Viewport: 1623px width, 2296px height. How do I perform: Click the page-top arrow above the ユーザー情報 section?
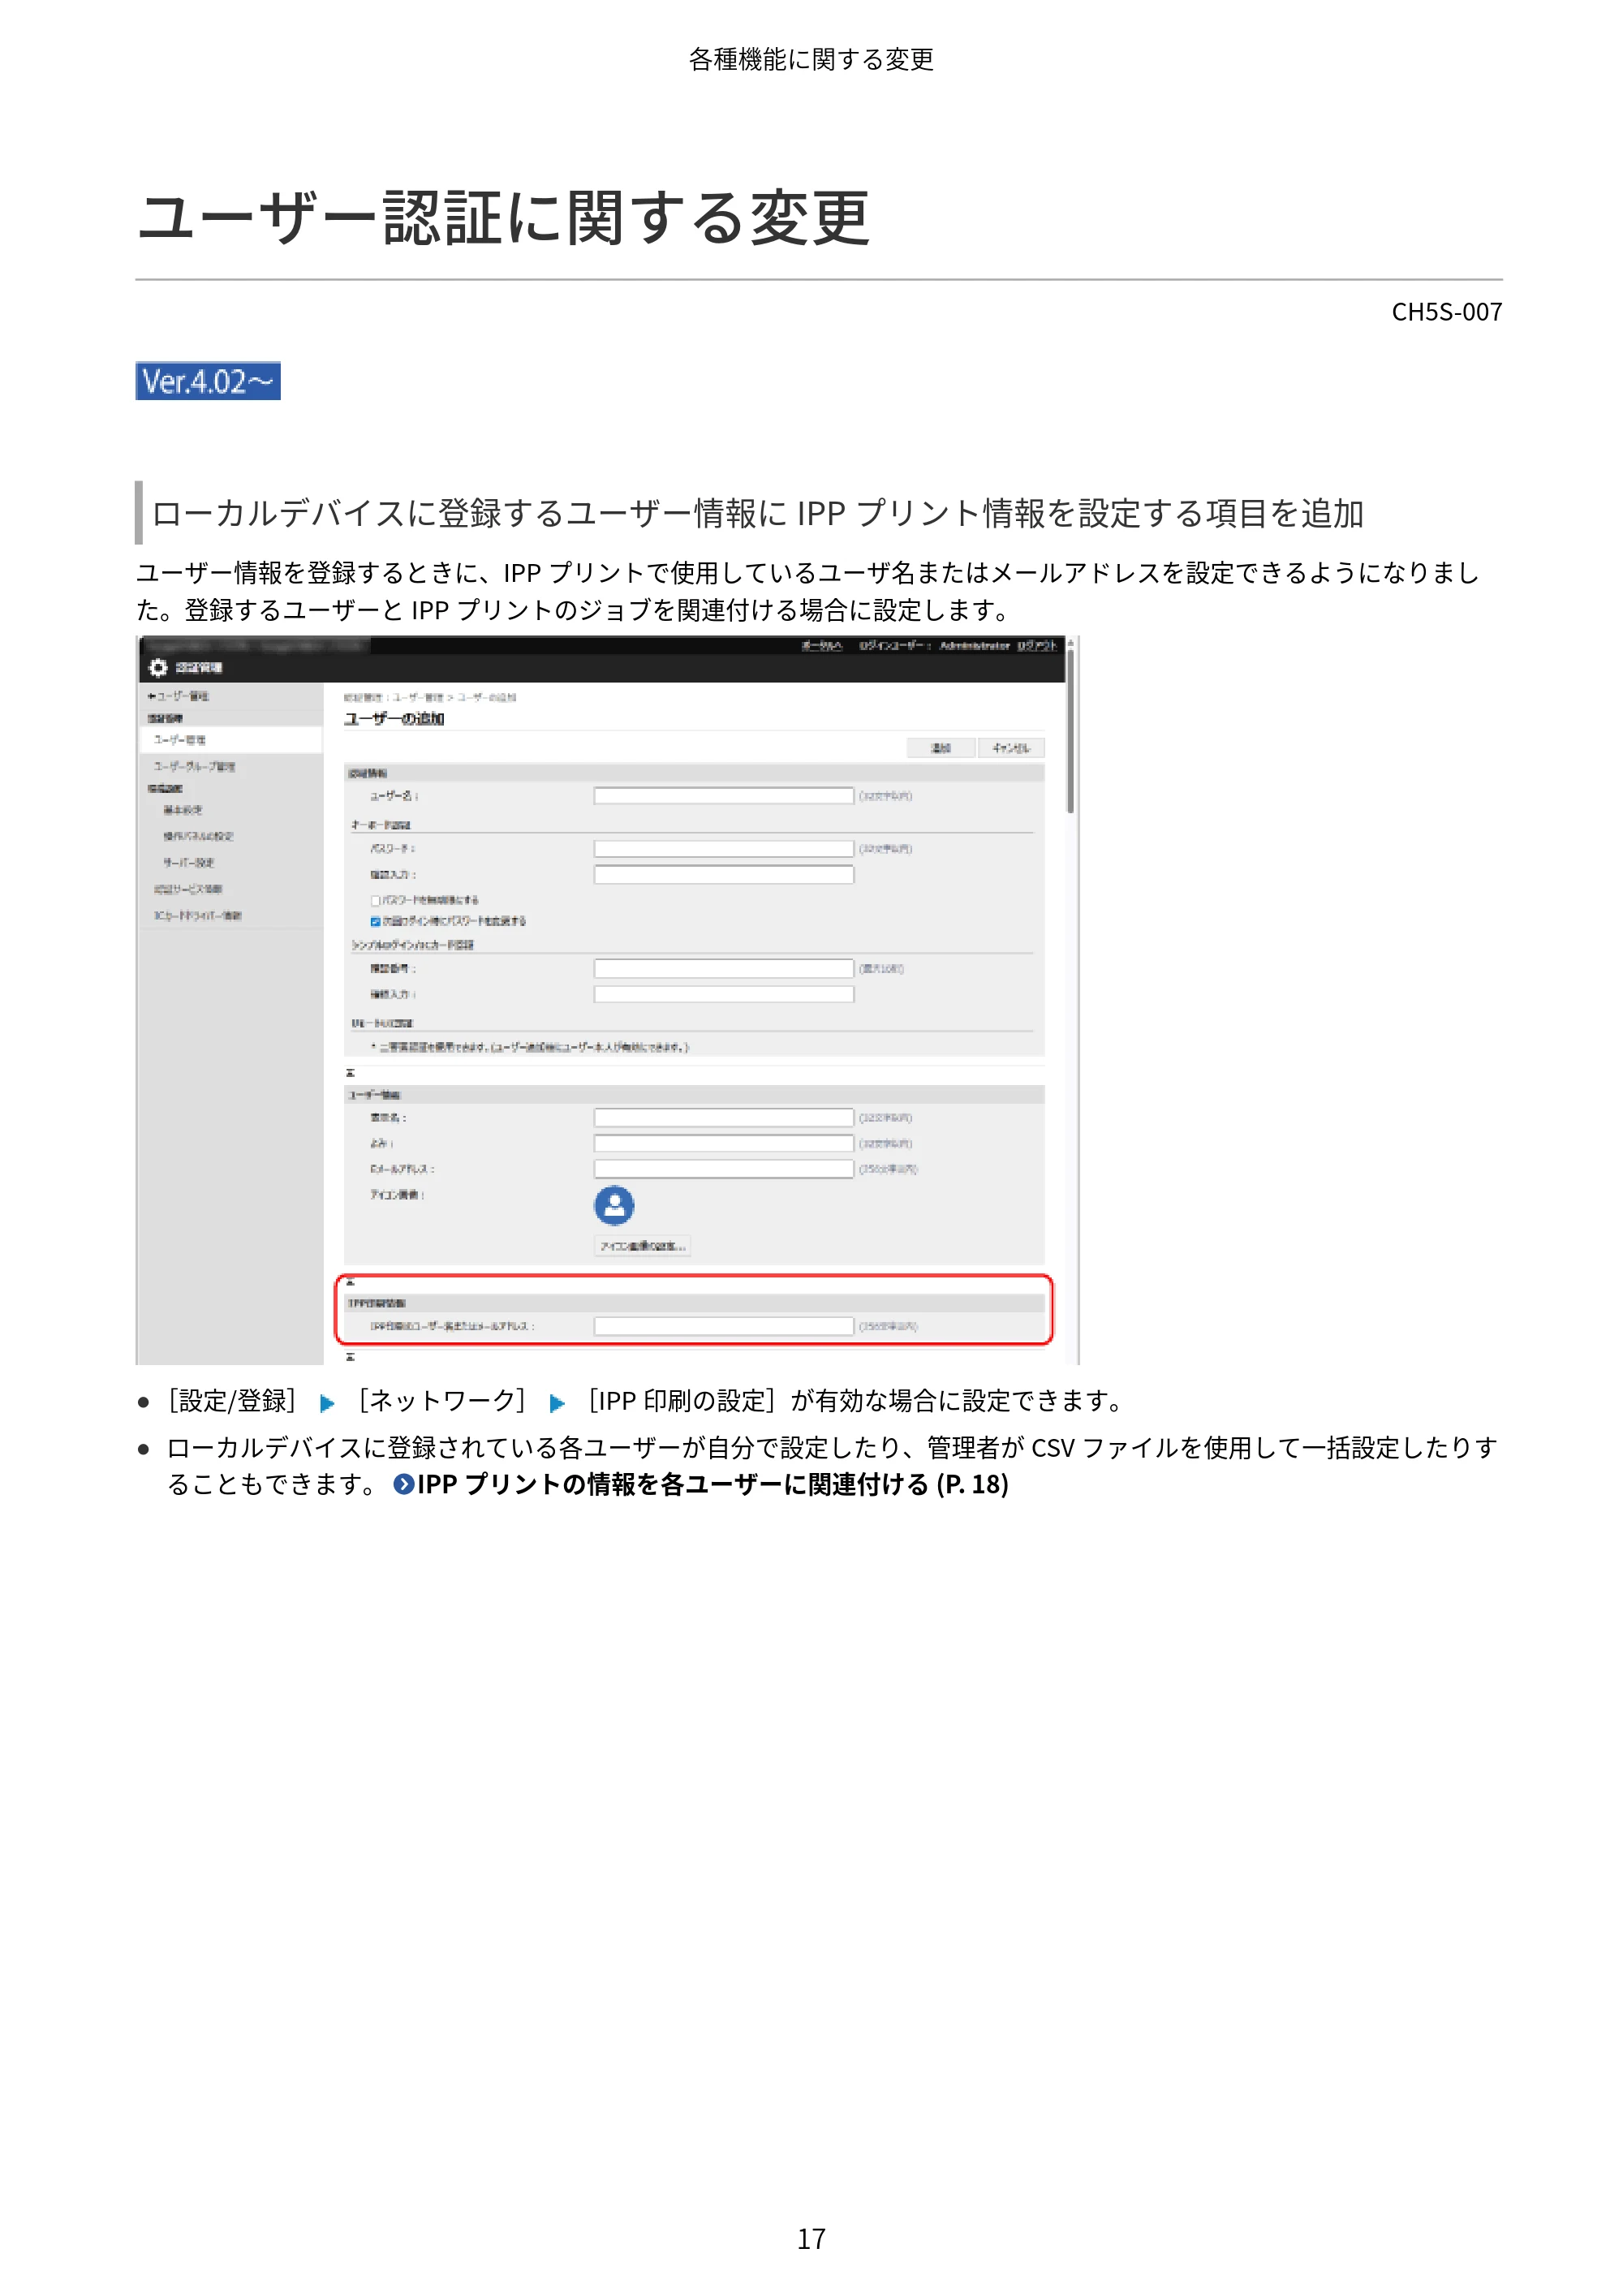click(x=350, y=1073)
